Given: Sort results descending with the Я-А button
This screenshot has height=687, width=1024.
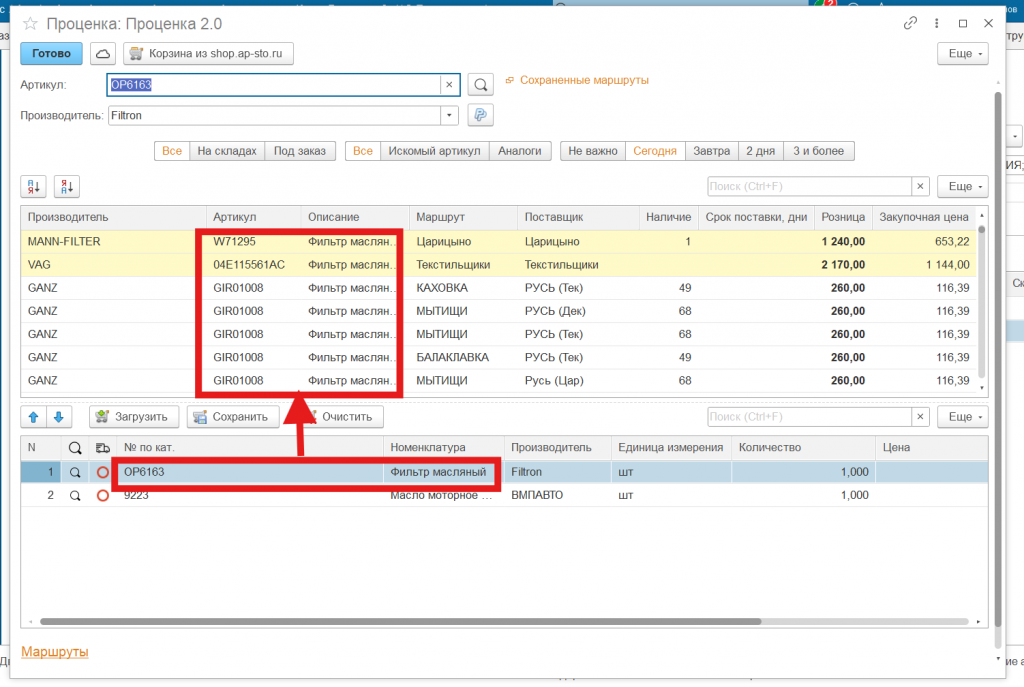Looking at the screenshot, I should coord(66,186).
